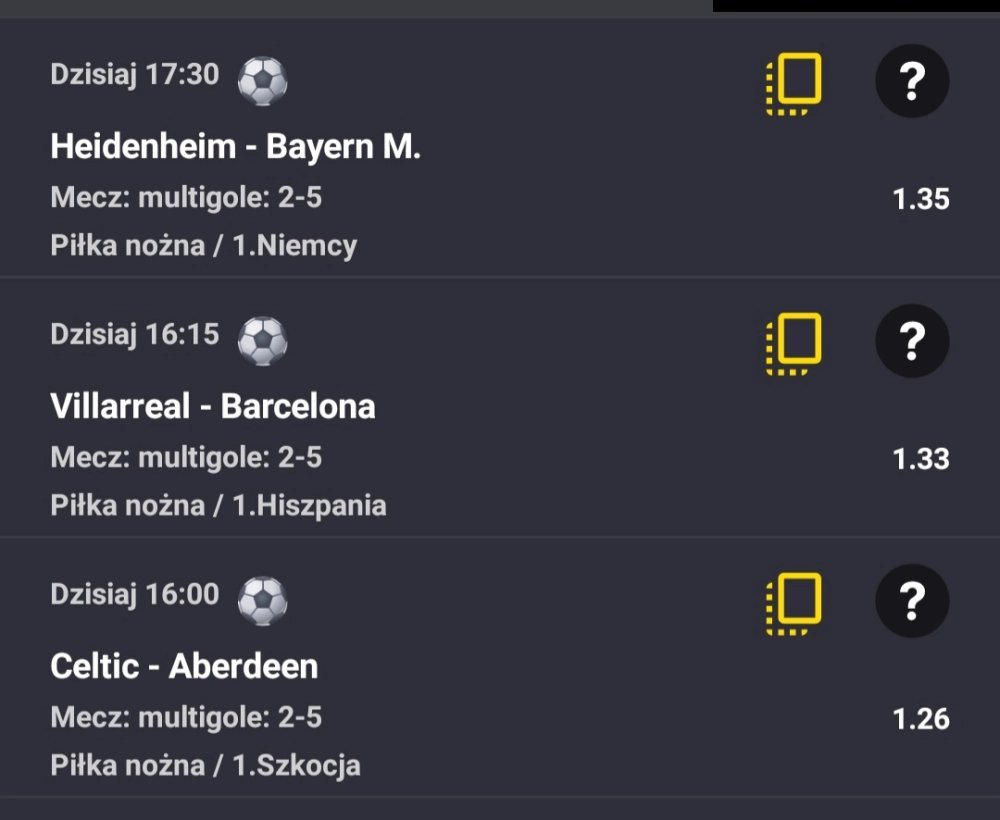Copy the Villarreal - Barcelona bet selection
Screen dimensions: 1000x820
coord(795,342)
